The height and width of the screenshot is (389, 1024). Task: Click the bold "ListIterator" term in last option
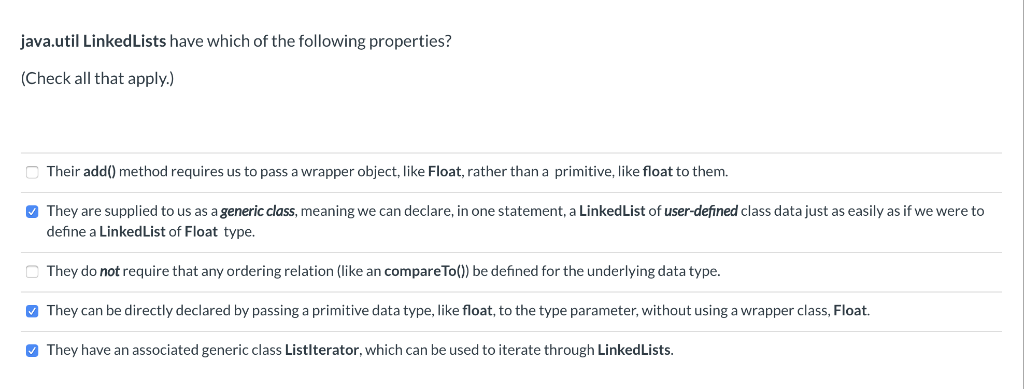(x=322, y=350)
